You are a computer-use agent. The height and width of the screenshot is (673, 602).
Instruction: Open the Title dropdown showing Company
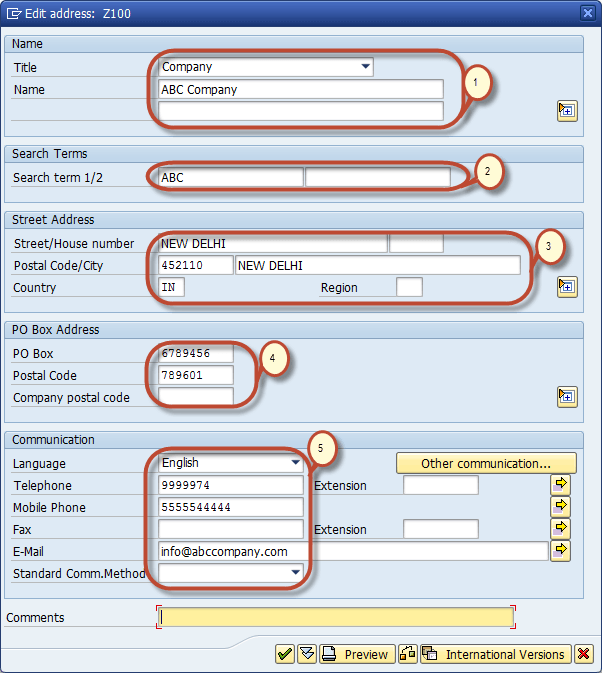coord(365,67)
